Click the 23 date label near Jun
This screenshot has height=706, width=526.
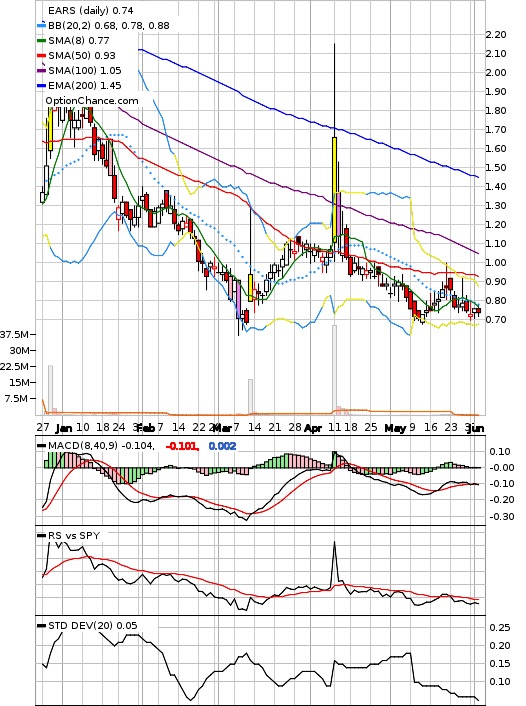pos(451,427)
